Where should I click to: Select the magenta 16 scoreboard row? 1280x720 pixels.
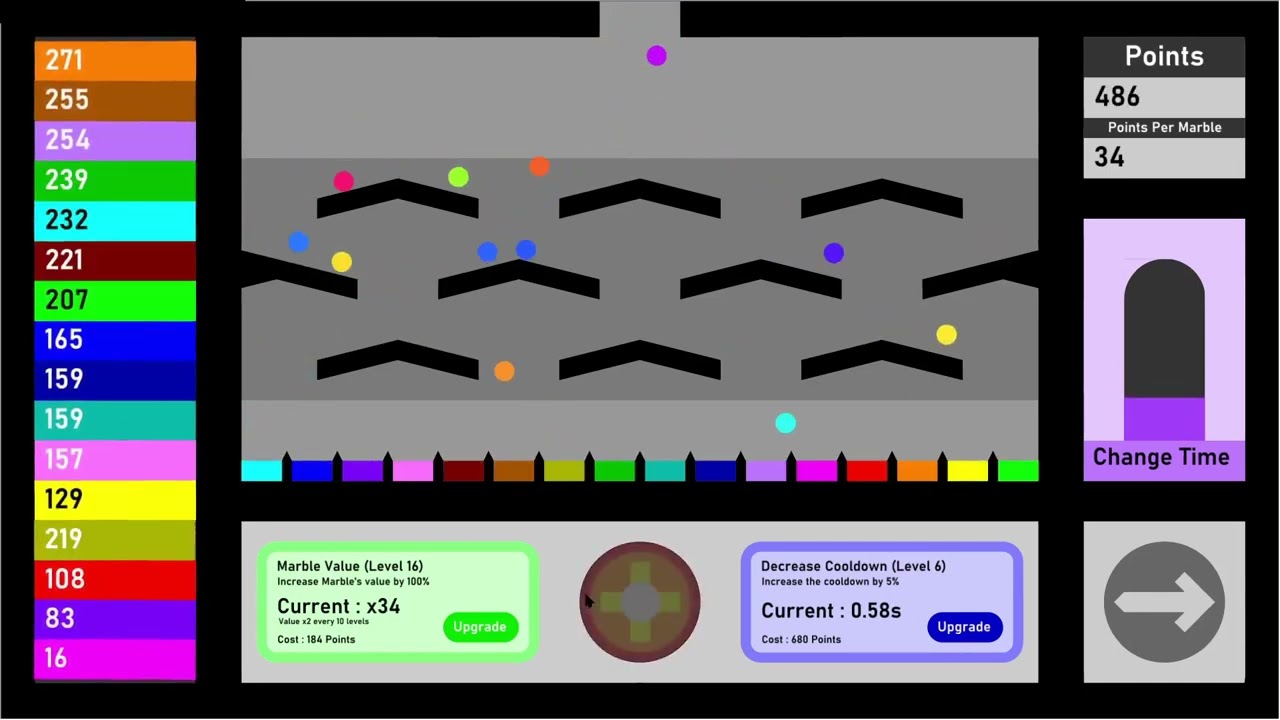coord(115,659)
